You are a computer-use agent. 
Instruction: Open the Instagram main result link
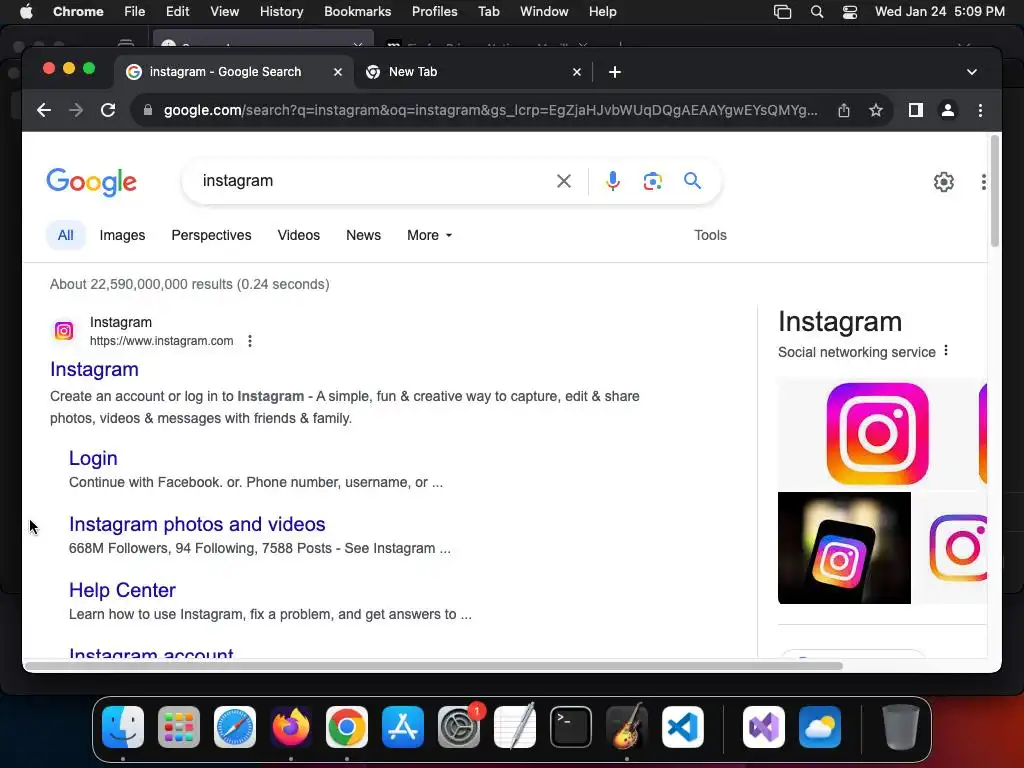[94, 369]
